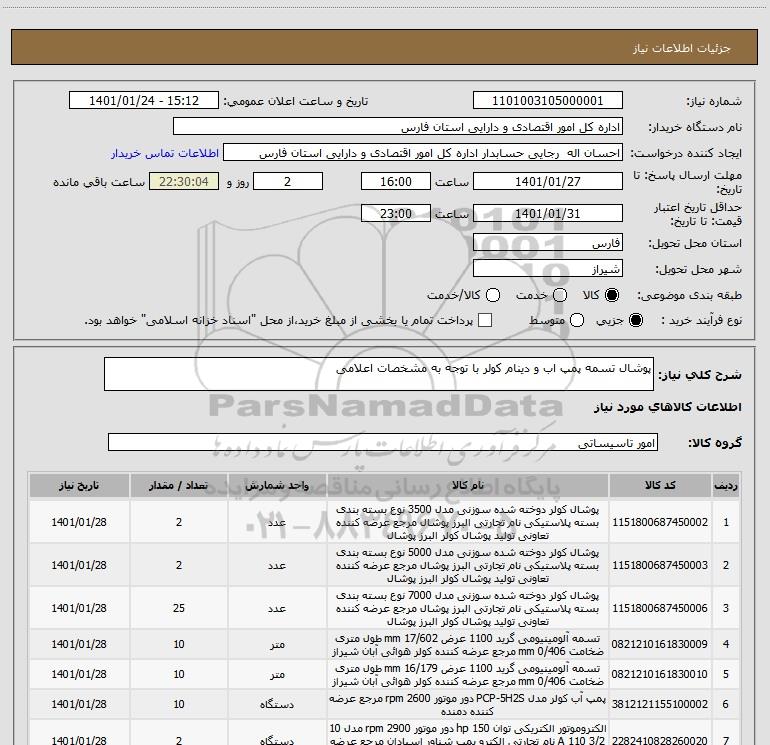Click item code 228241082826​0020
Viewport: 770px width, 745px height.
pyautogui.click(x=660, y=740)
